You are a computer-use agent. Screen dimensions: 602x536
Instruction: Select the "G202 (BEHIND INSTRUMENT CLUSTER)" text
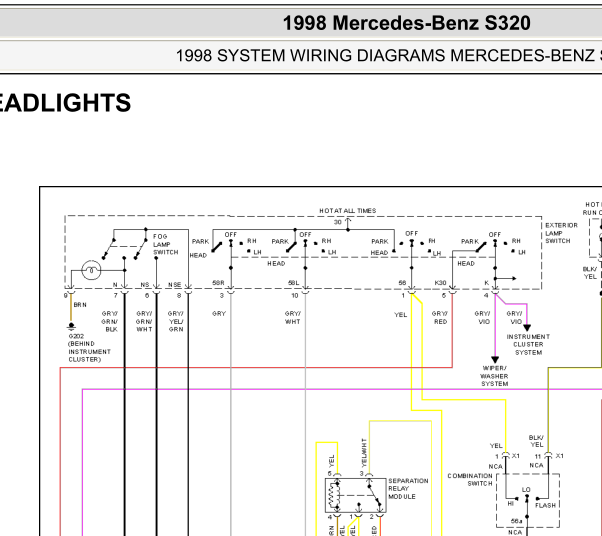click(89, 348)
